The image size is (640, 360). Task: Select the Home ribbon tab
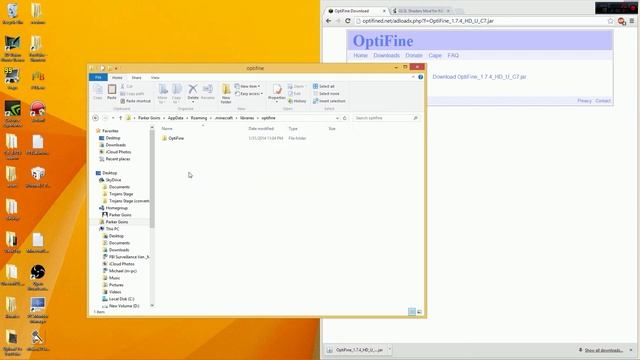click(x=117, y=78)
